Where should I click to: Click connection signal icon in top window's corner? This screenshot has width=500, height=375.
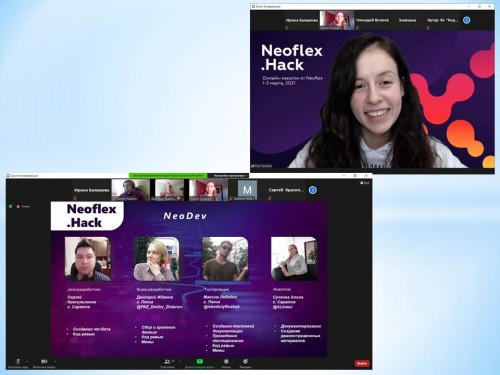[253, 166]
